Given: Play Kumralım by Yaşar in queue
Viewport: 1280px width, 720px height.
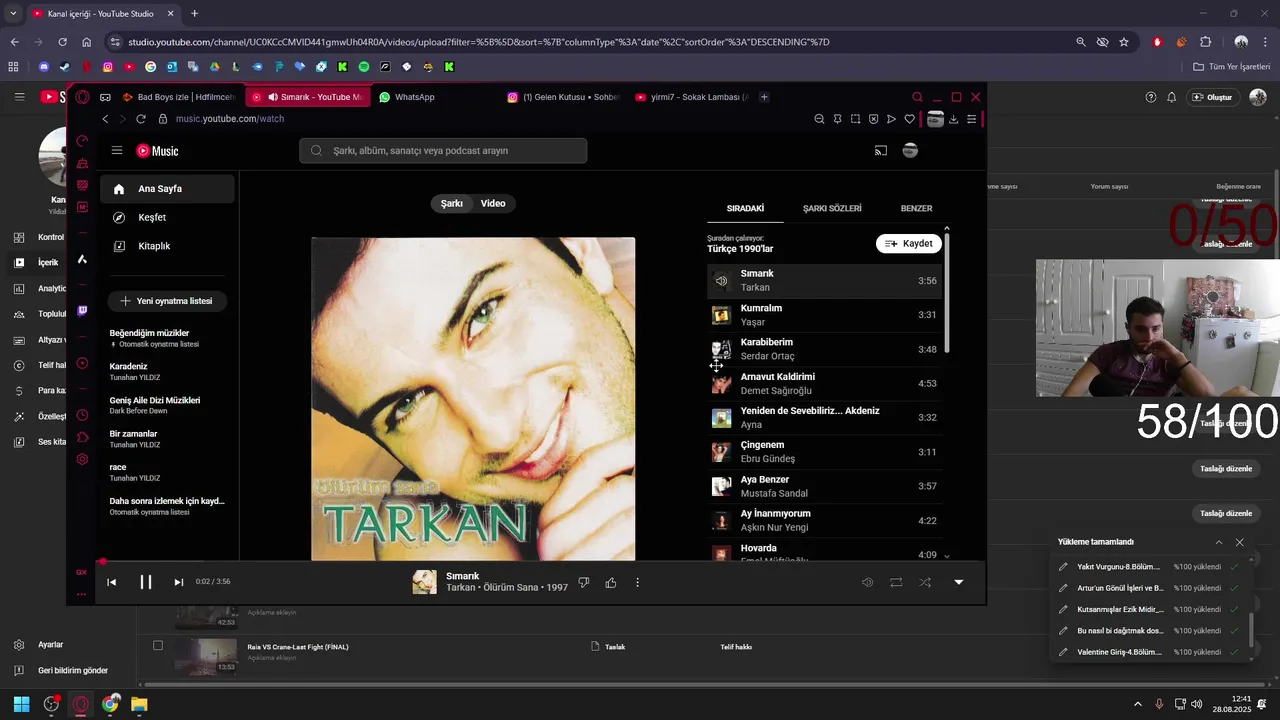Looking at the screenshot, I should [x=825, y=315].
